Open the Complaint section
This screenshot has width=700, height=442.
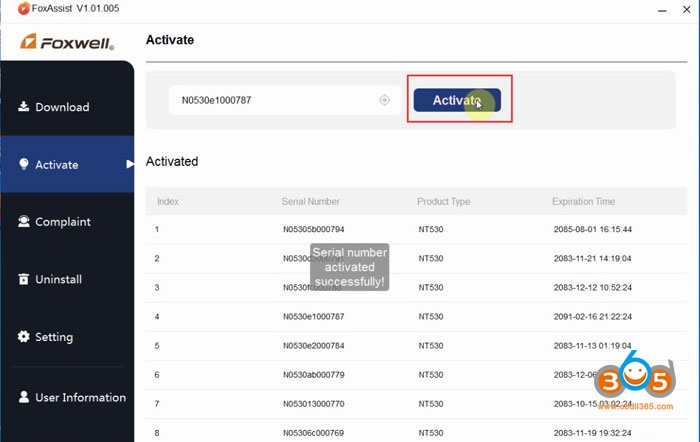(x=67, y=222)
